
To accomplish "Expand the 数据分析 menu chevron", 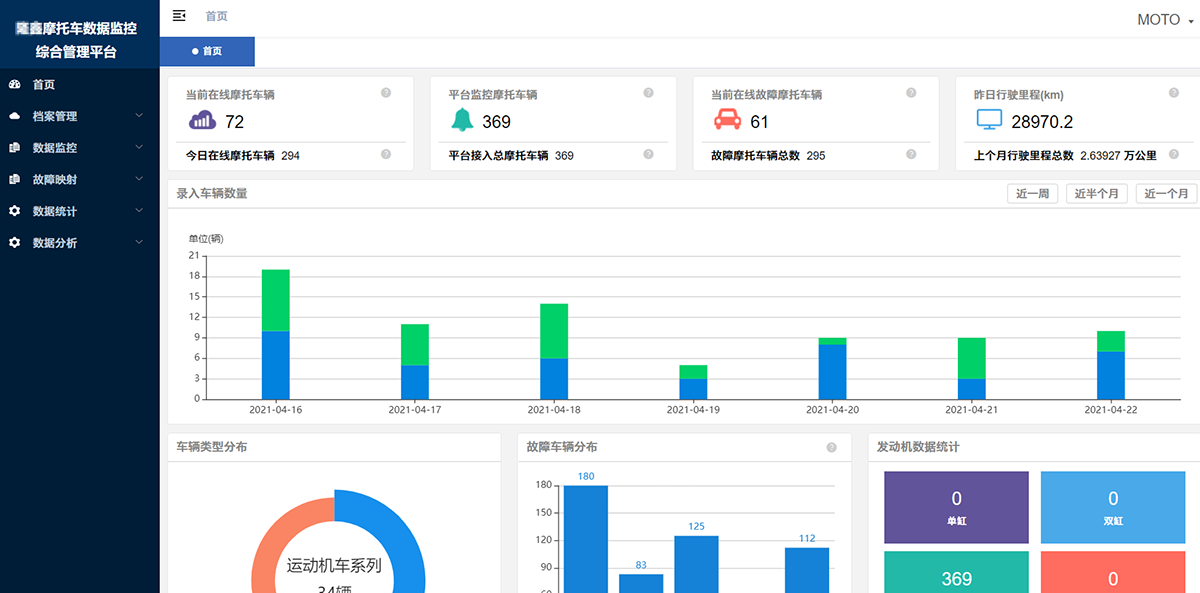I will (139, 243).
